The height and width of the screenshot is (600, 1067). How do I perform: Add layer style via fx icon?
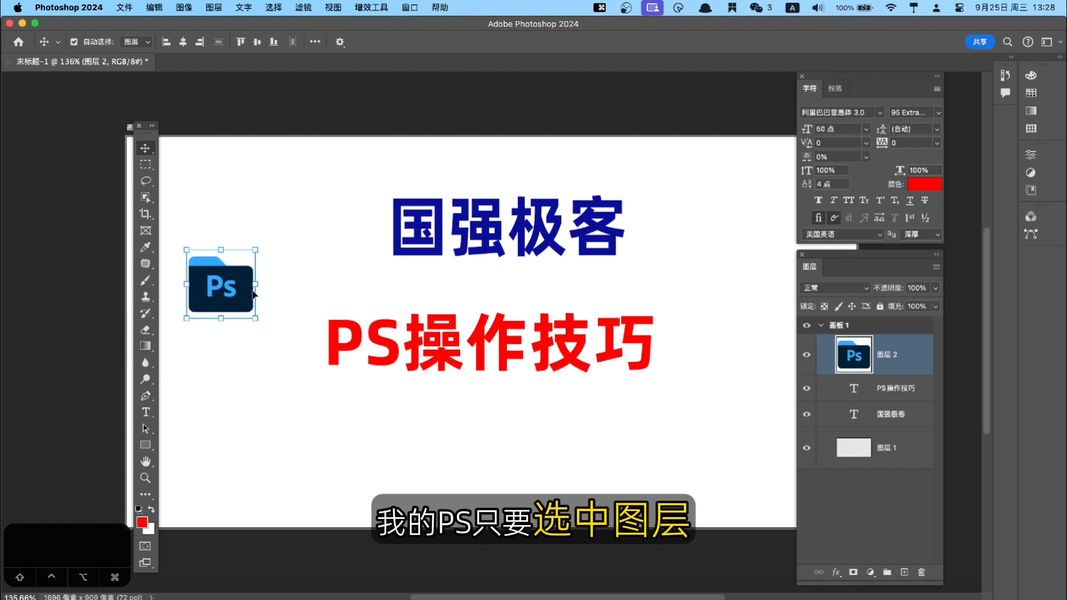tap(836, 572)
